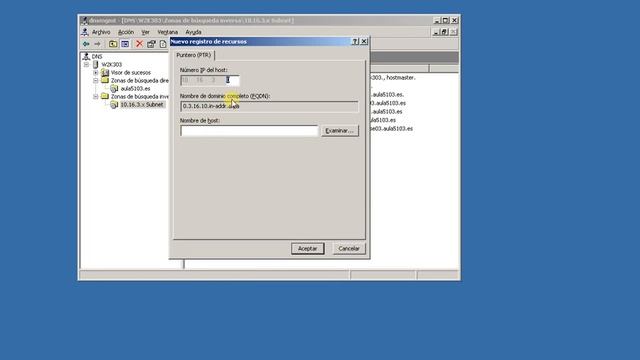Select the 10.16.3.x Subnet reverse zone

141,105
